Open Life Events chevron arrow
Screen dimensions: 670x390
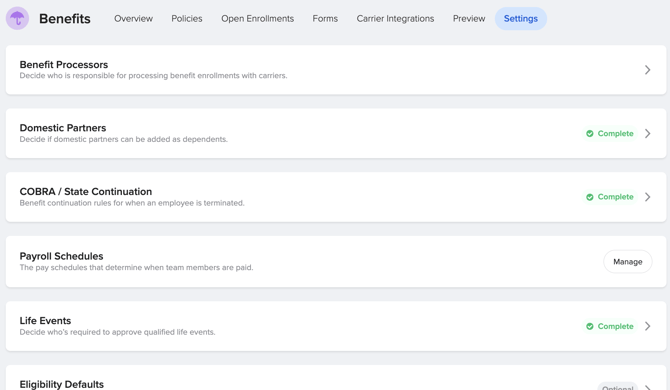tap(647, 326)
